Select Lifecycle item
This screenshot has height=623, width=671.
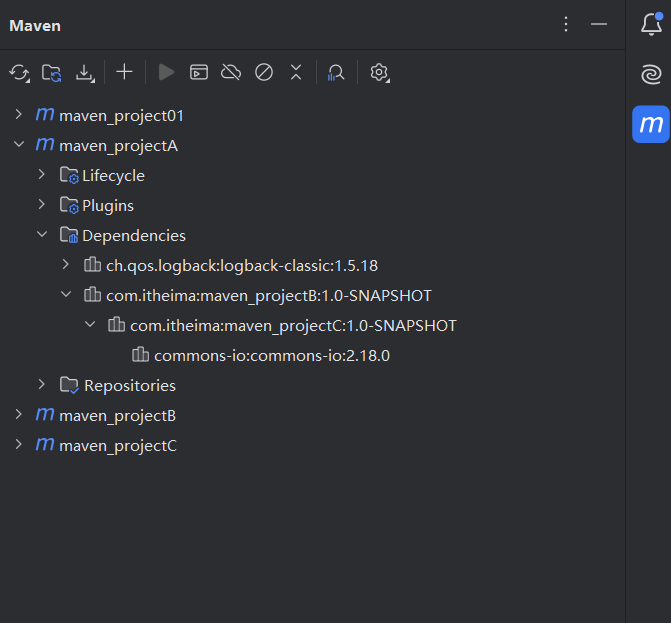[x=113, y=176]
